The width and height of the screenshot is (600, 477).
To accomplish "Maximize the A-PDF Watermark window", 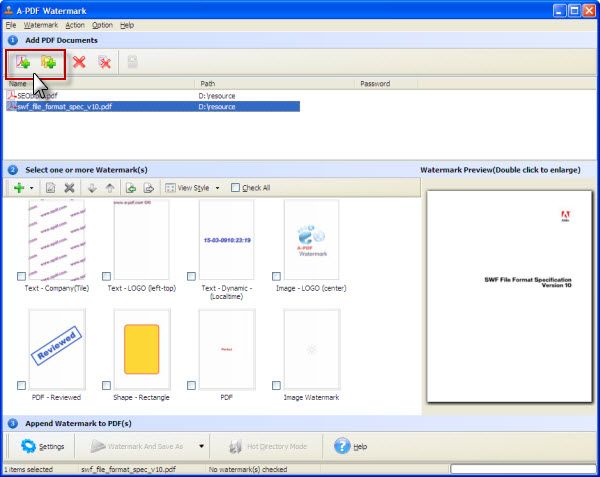I will tap(574, 10).
